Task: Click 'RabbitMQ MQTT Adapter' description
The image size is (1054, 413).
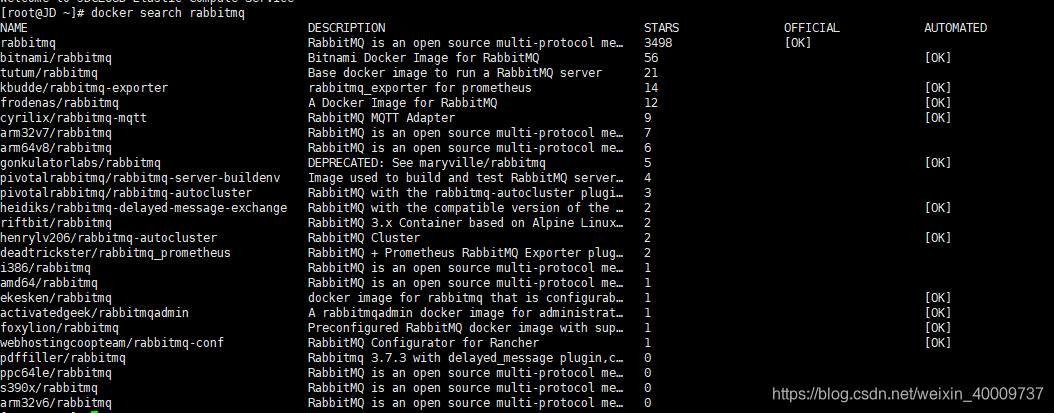Action: pos(381,118)
